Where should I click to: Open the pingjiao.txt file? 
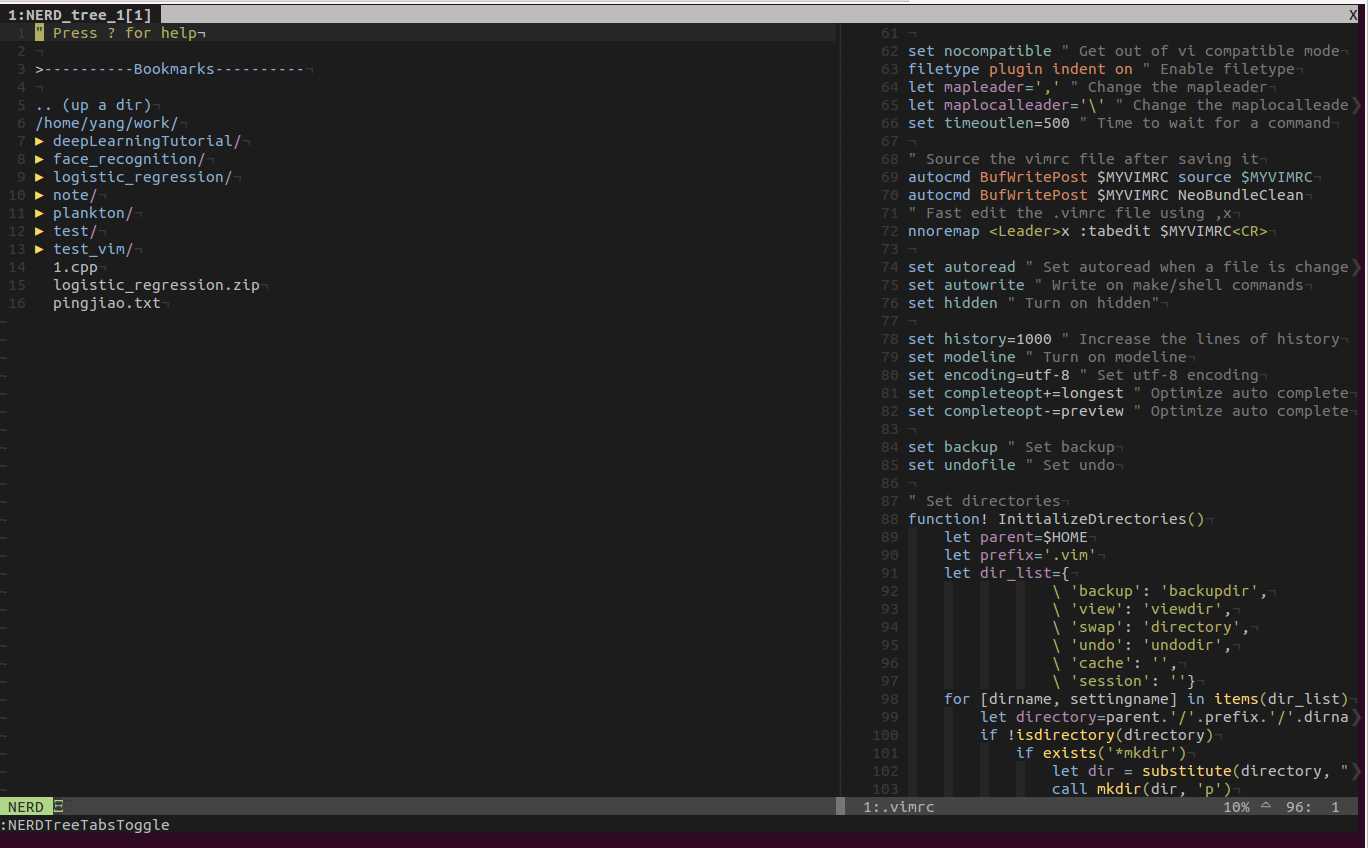(x=107, y=303)
